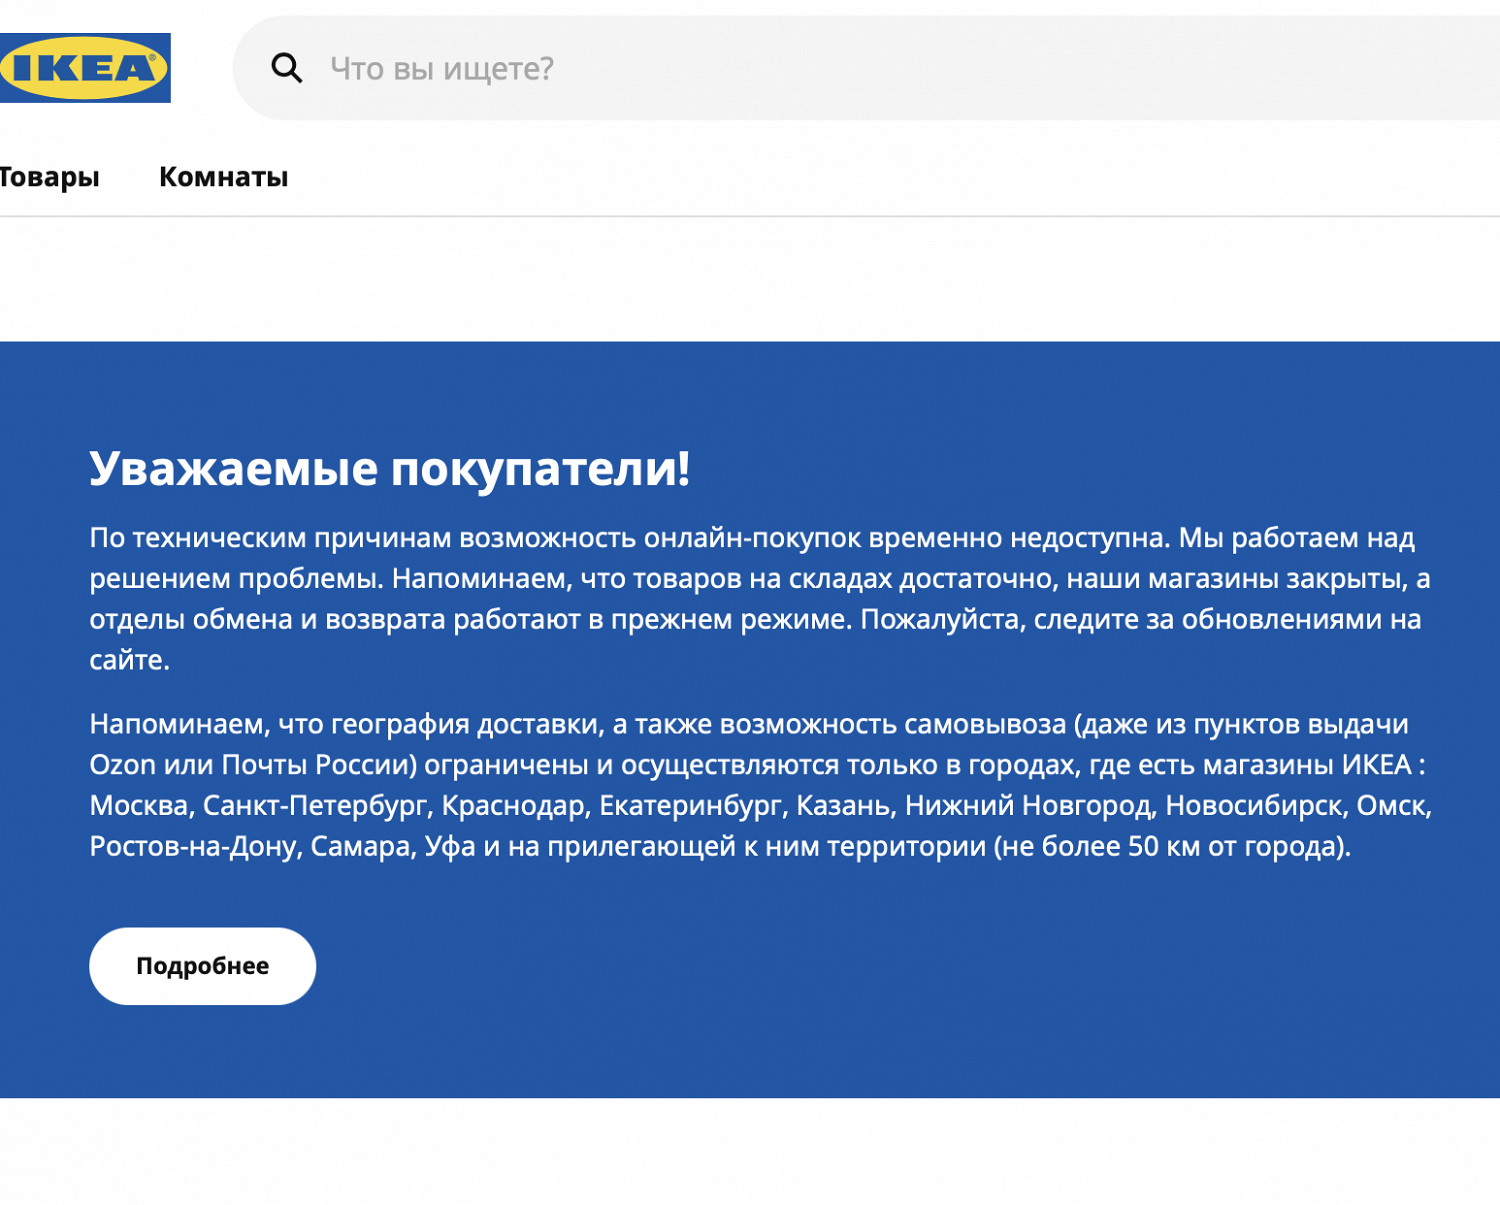The height and width of the screenshot is (1205, 1500).
Task: Click the Подробнее button
Action: point(203,966)
